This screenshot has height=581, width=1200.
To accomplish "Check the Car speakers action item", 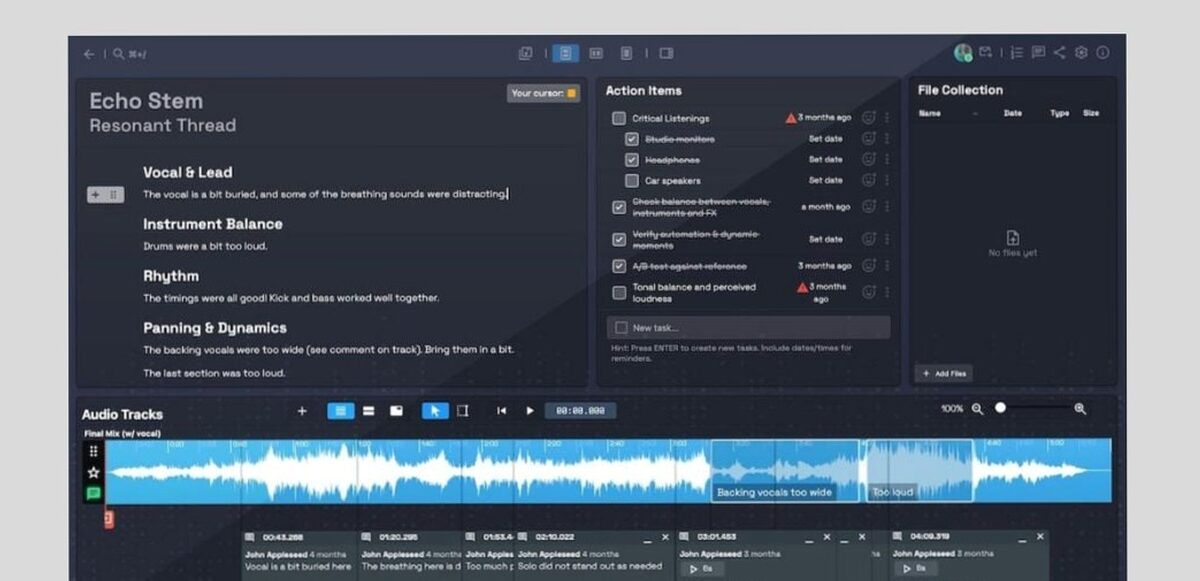I will [631, 180].
